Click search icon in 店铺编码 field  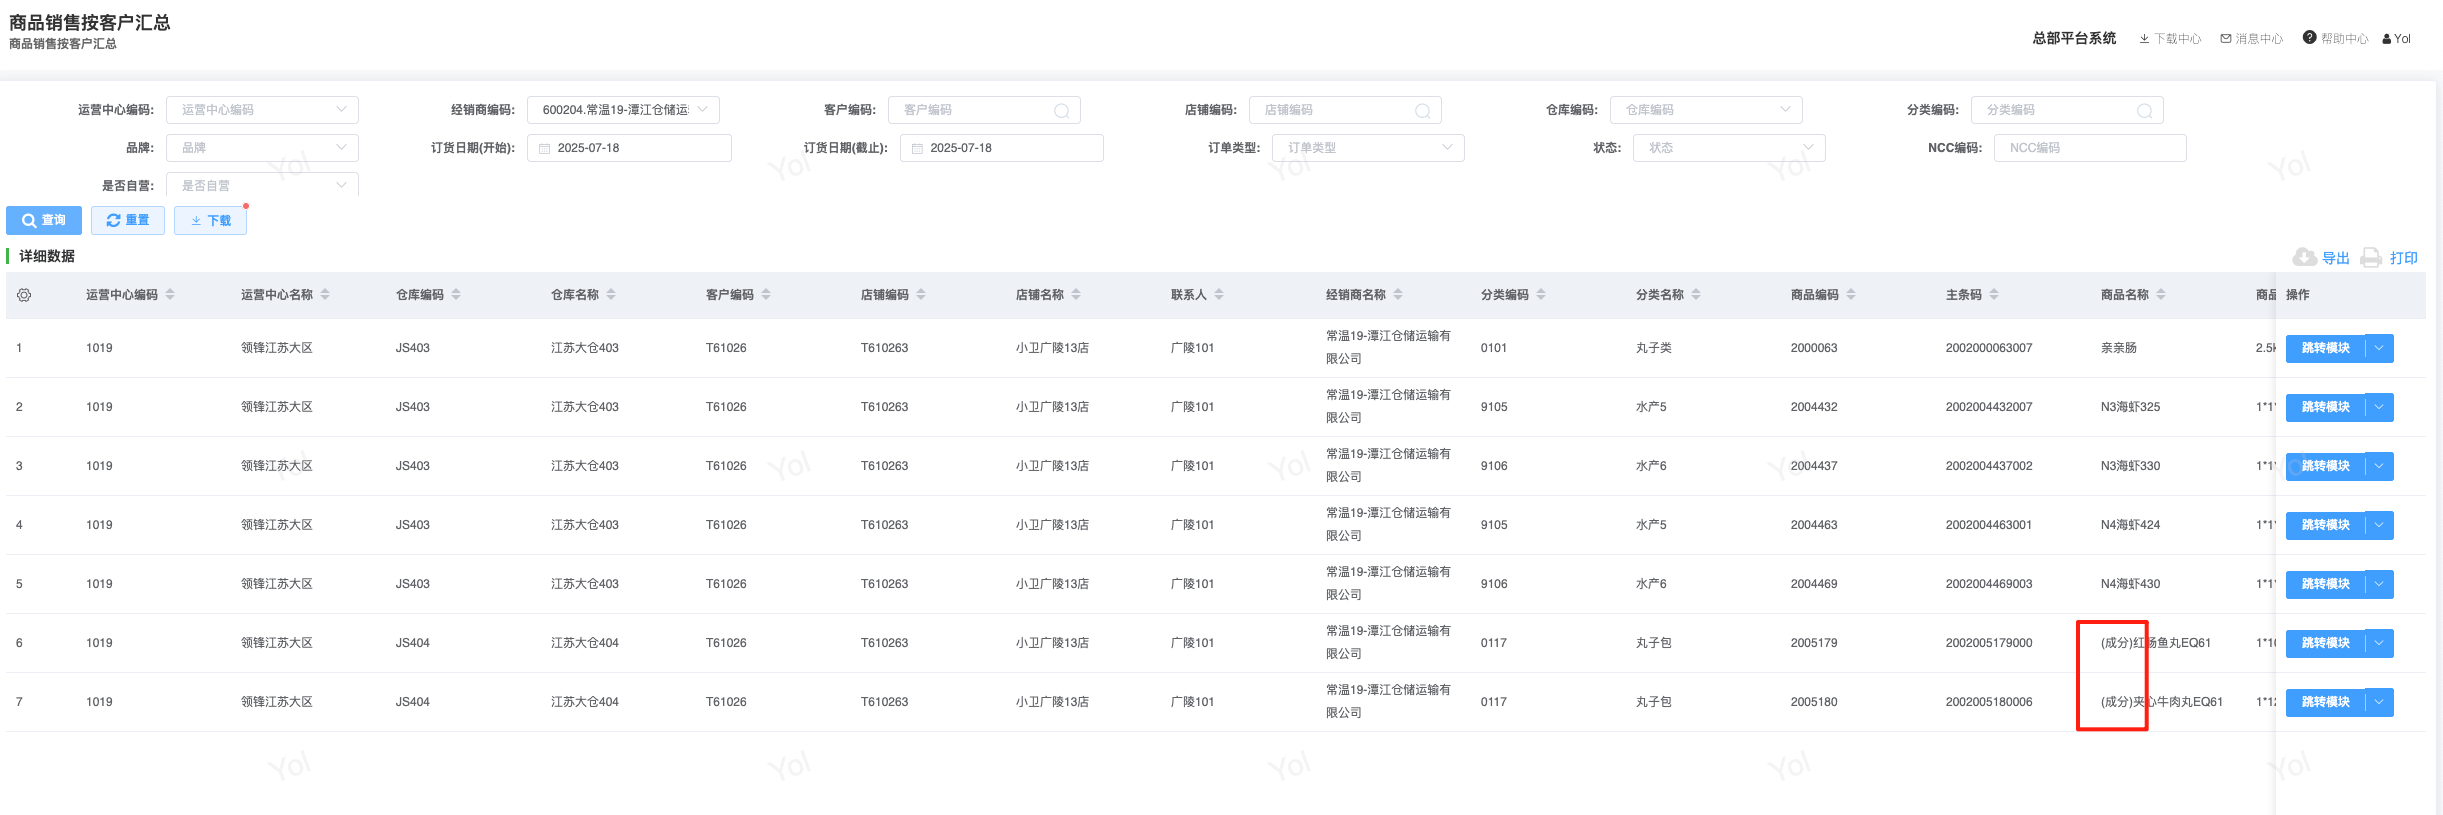coord(1422,111)
